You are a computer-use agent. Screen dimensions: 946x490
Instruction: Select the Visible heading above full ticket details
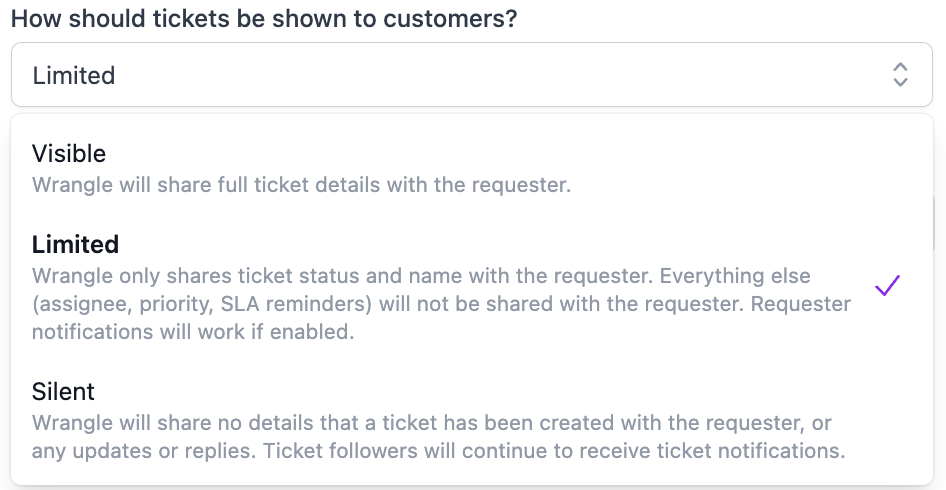tap(69, 153)
